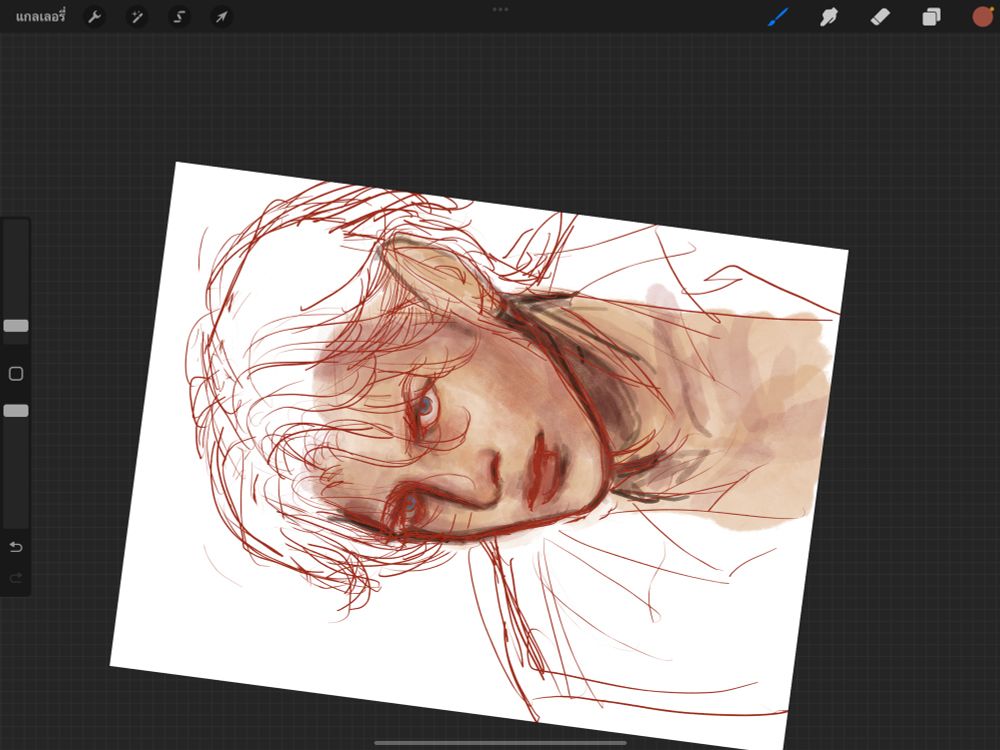Tap the Redo arrow in the sidebar

pyautogui.click(x=16, y=578)
